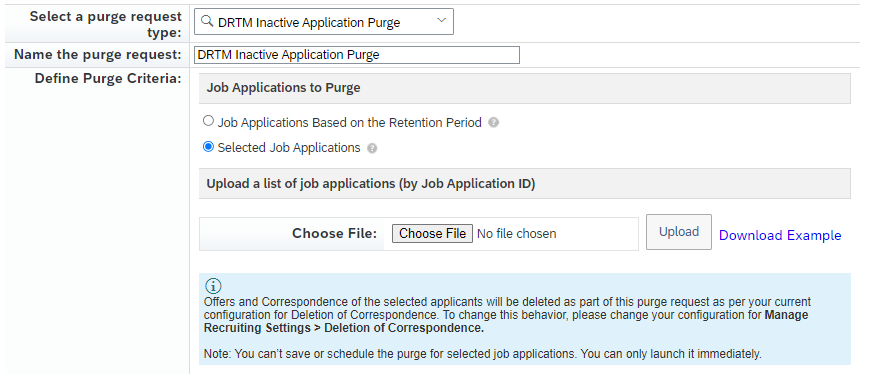The height and width of the screenshot is (374, 872).
Task: Click the circled information icon in blue box
Action: click(x=213, y=286)
